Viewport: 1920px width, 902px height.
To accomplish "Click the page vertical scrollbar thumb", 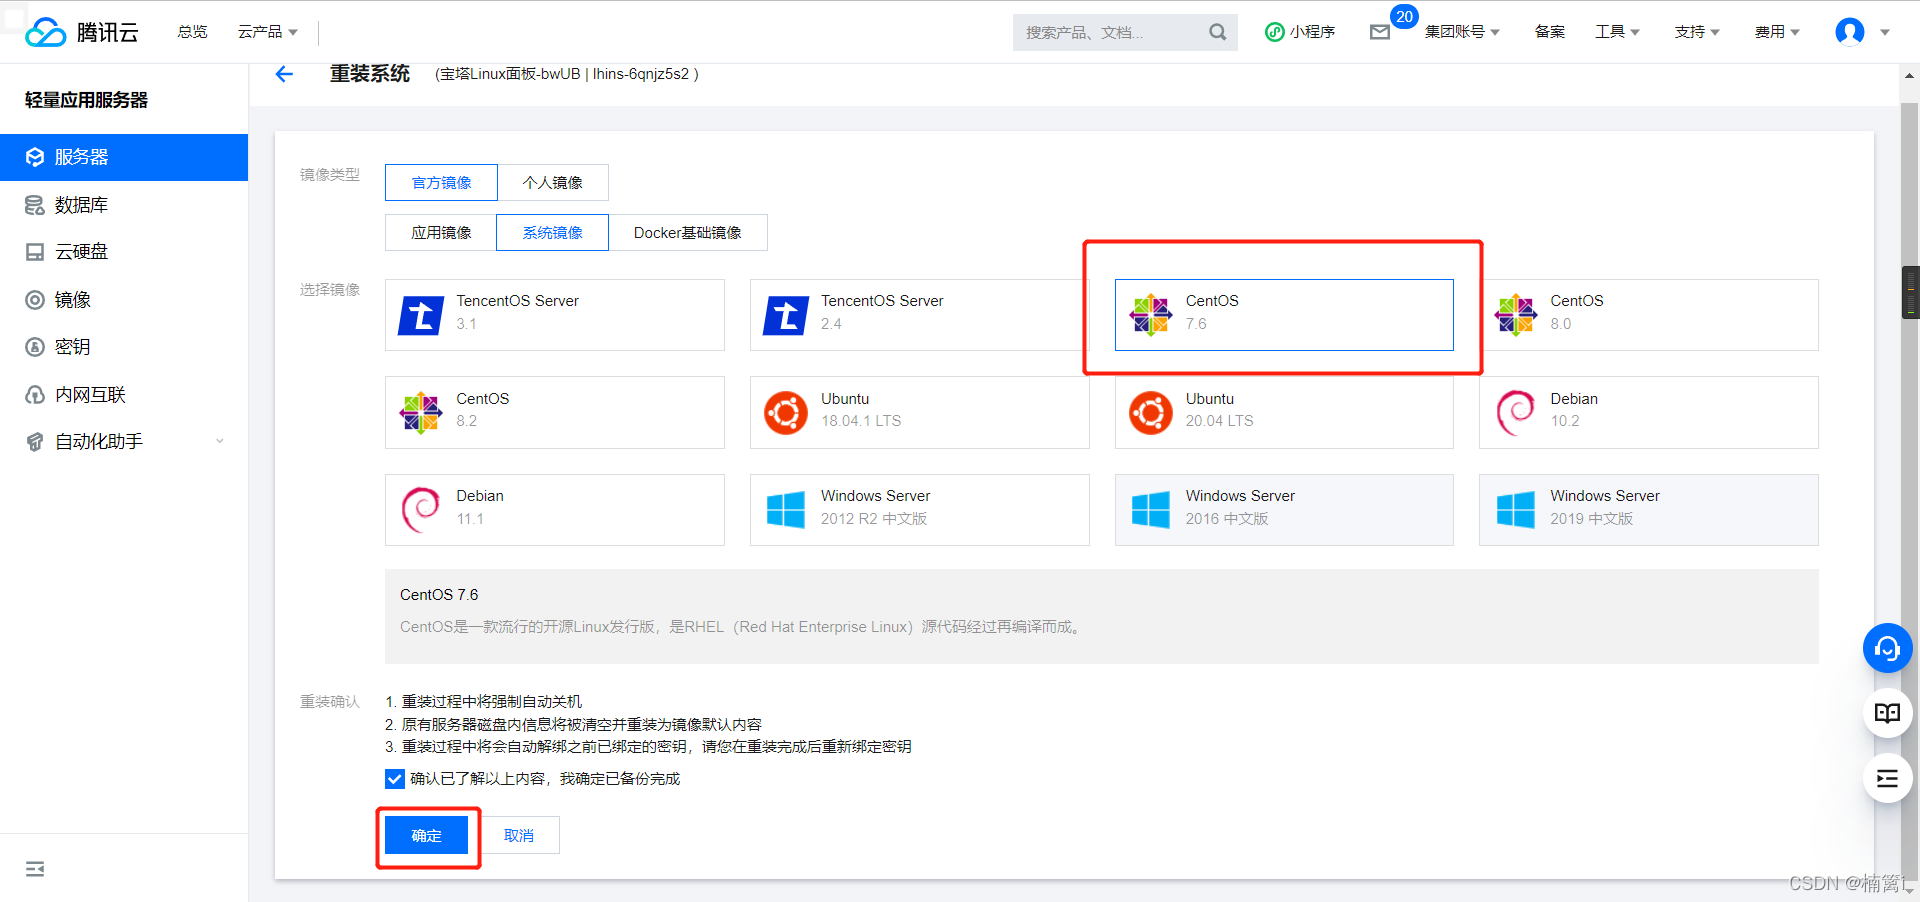I will click(1910, 292).
